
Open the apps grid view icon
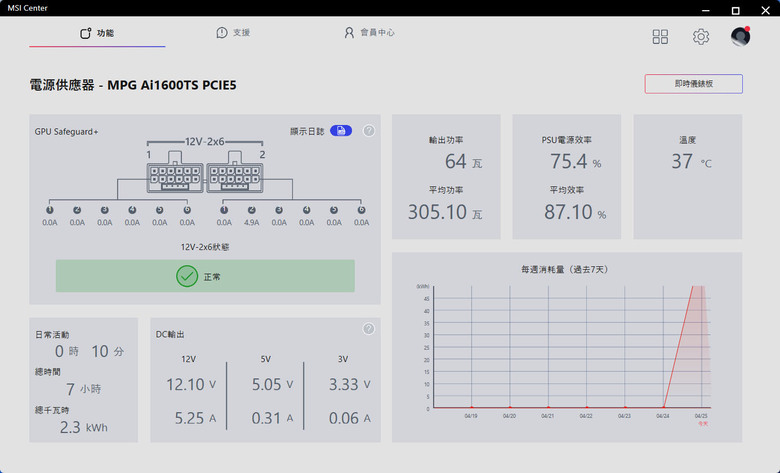coord(660,36)
